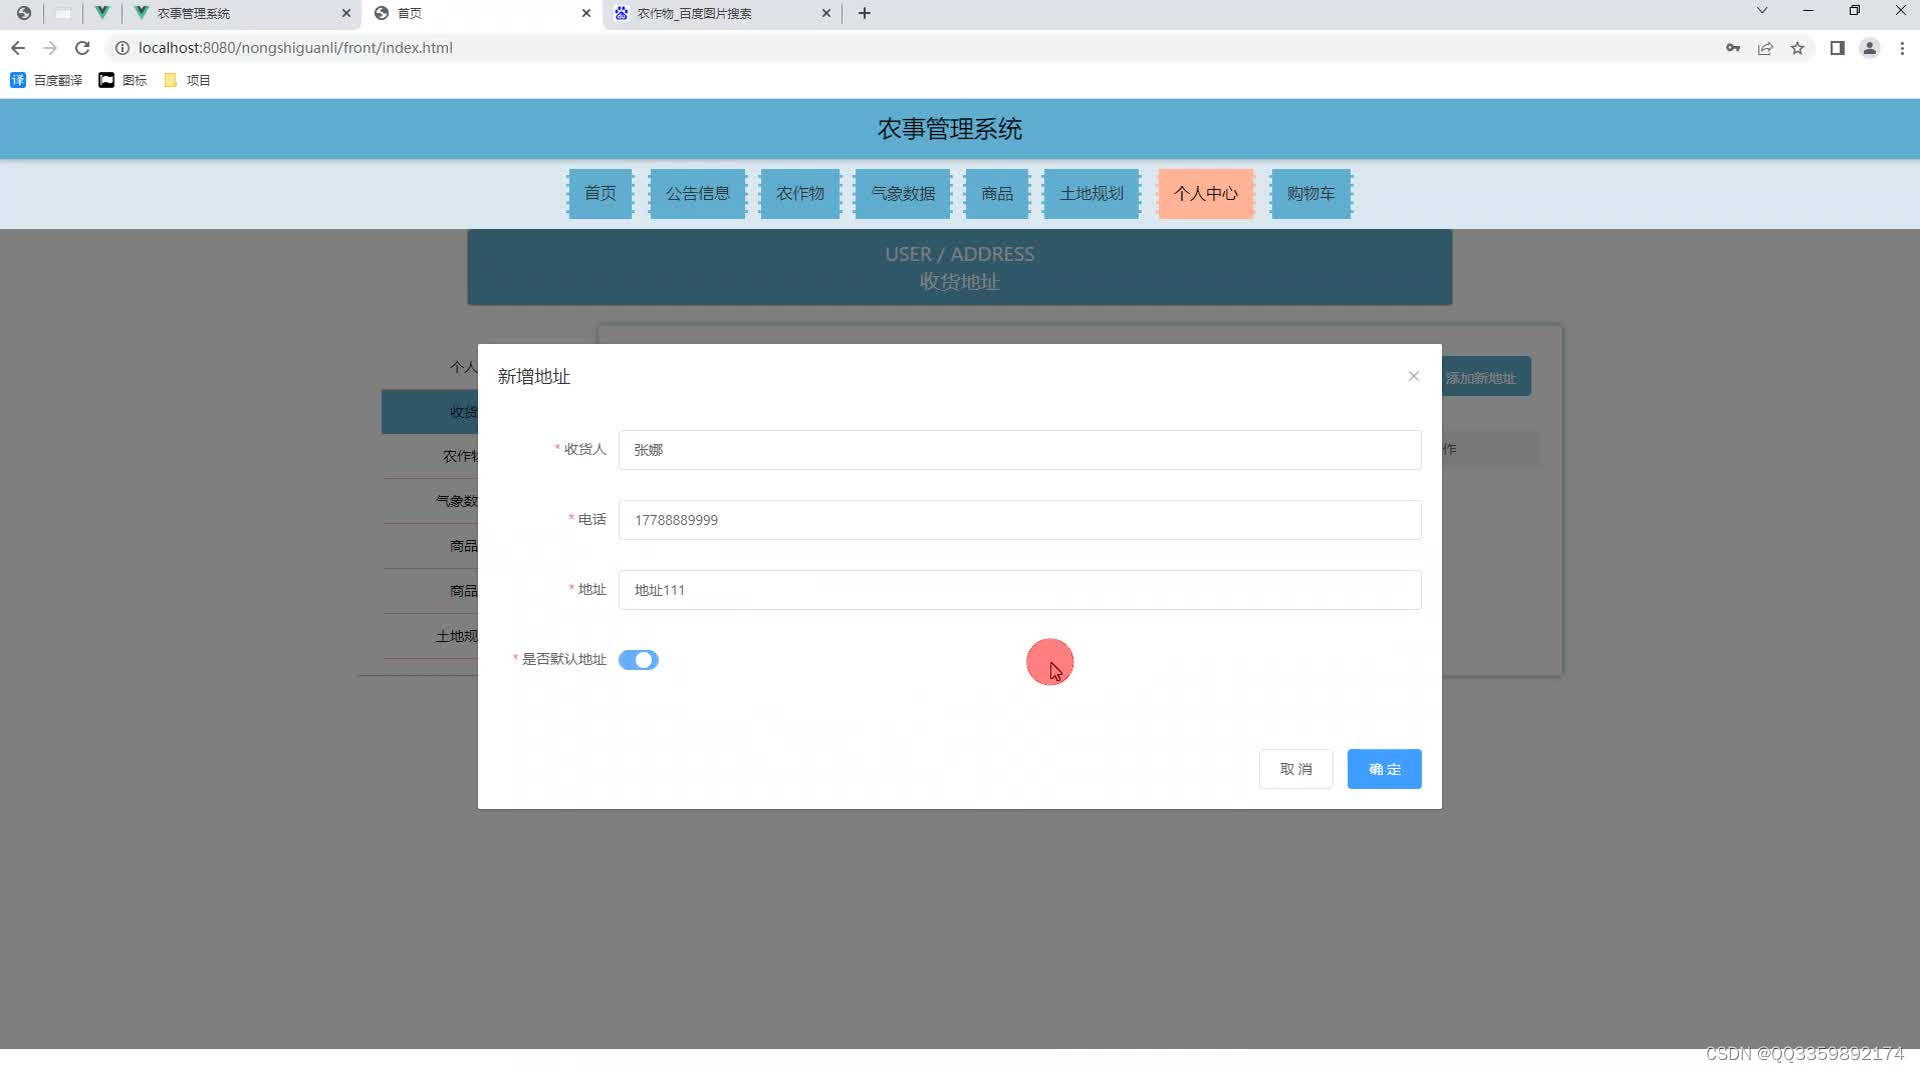
Task: Go back with browser back arrow
Action: (18, 48)
